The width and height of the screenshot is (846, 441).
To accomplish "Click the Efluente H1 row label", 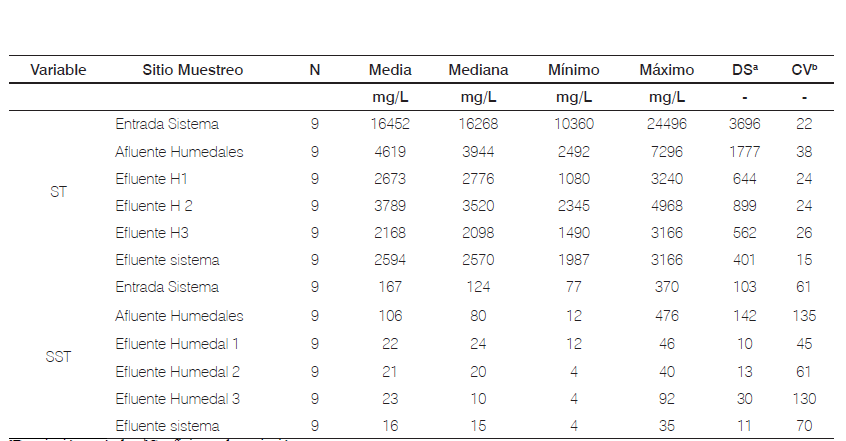I will click(151, 178).
